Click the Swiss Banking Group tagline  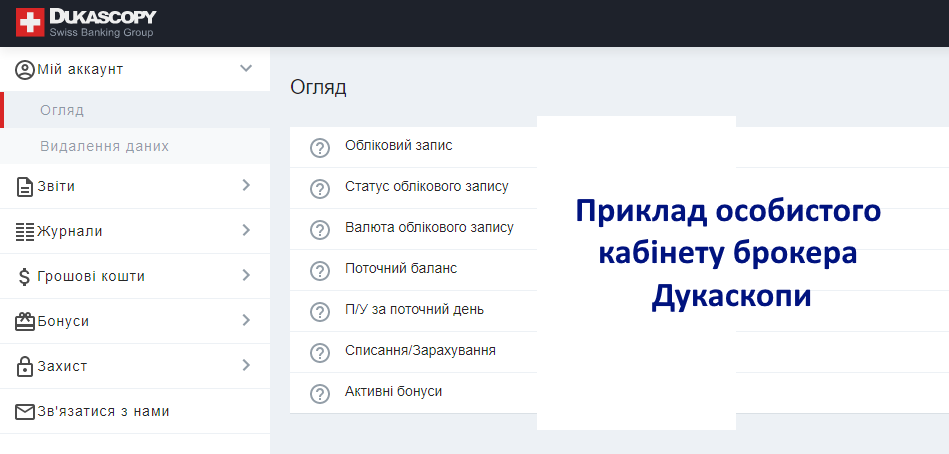101,33
